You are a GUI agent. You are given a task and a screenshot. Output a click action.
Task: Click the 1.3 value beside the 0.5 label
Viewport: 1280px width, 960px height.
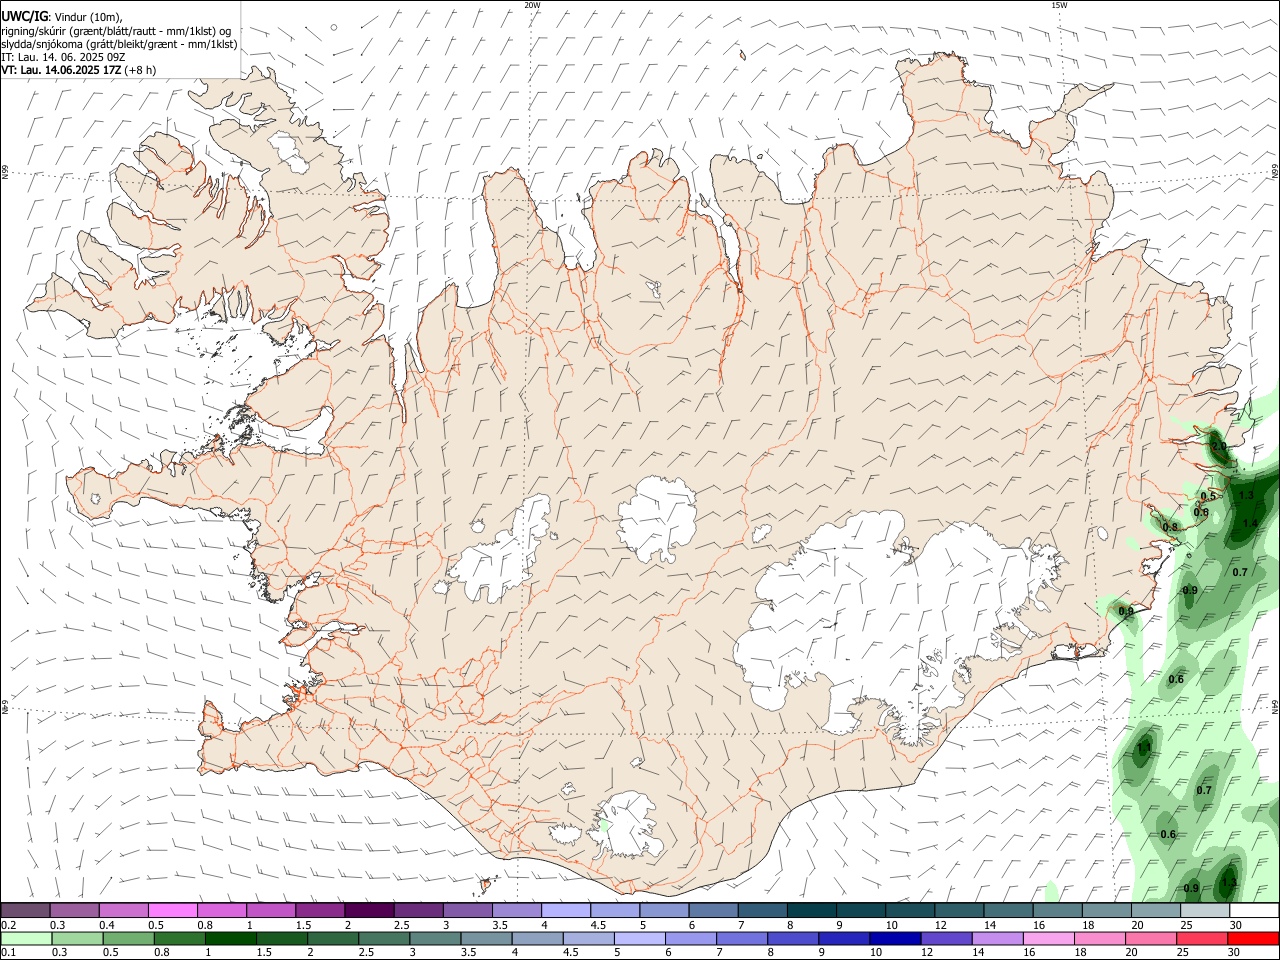(1246, 495)
